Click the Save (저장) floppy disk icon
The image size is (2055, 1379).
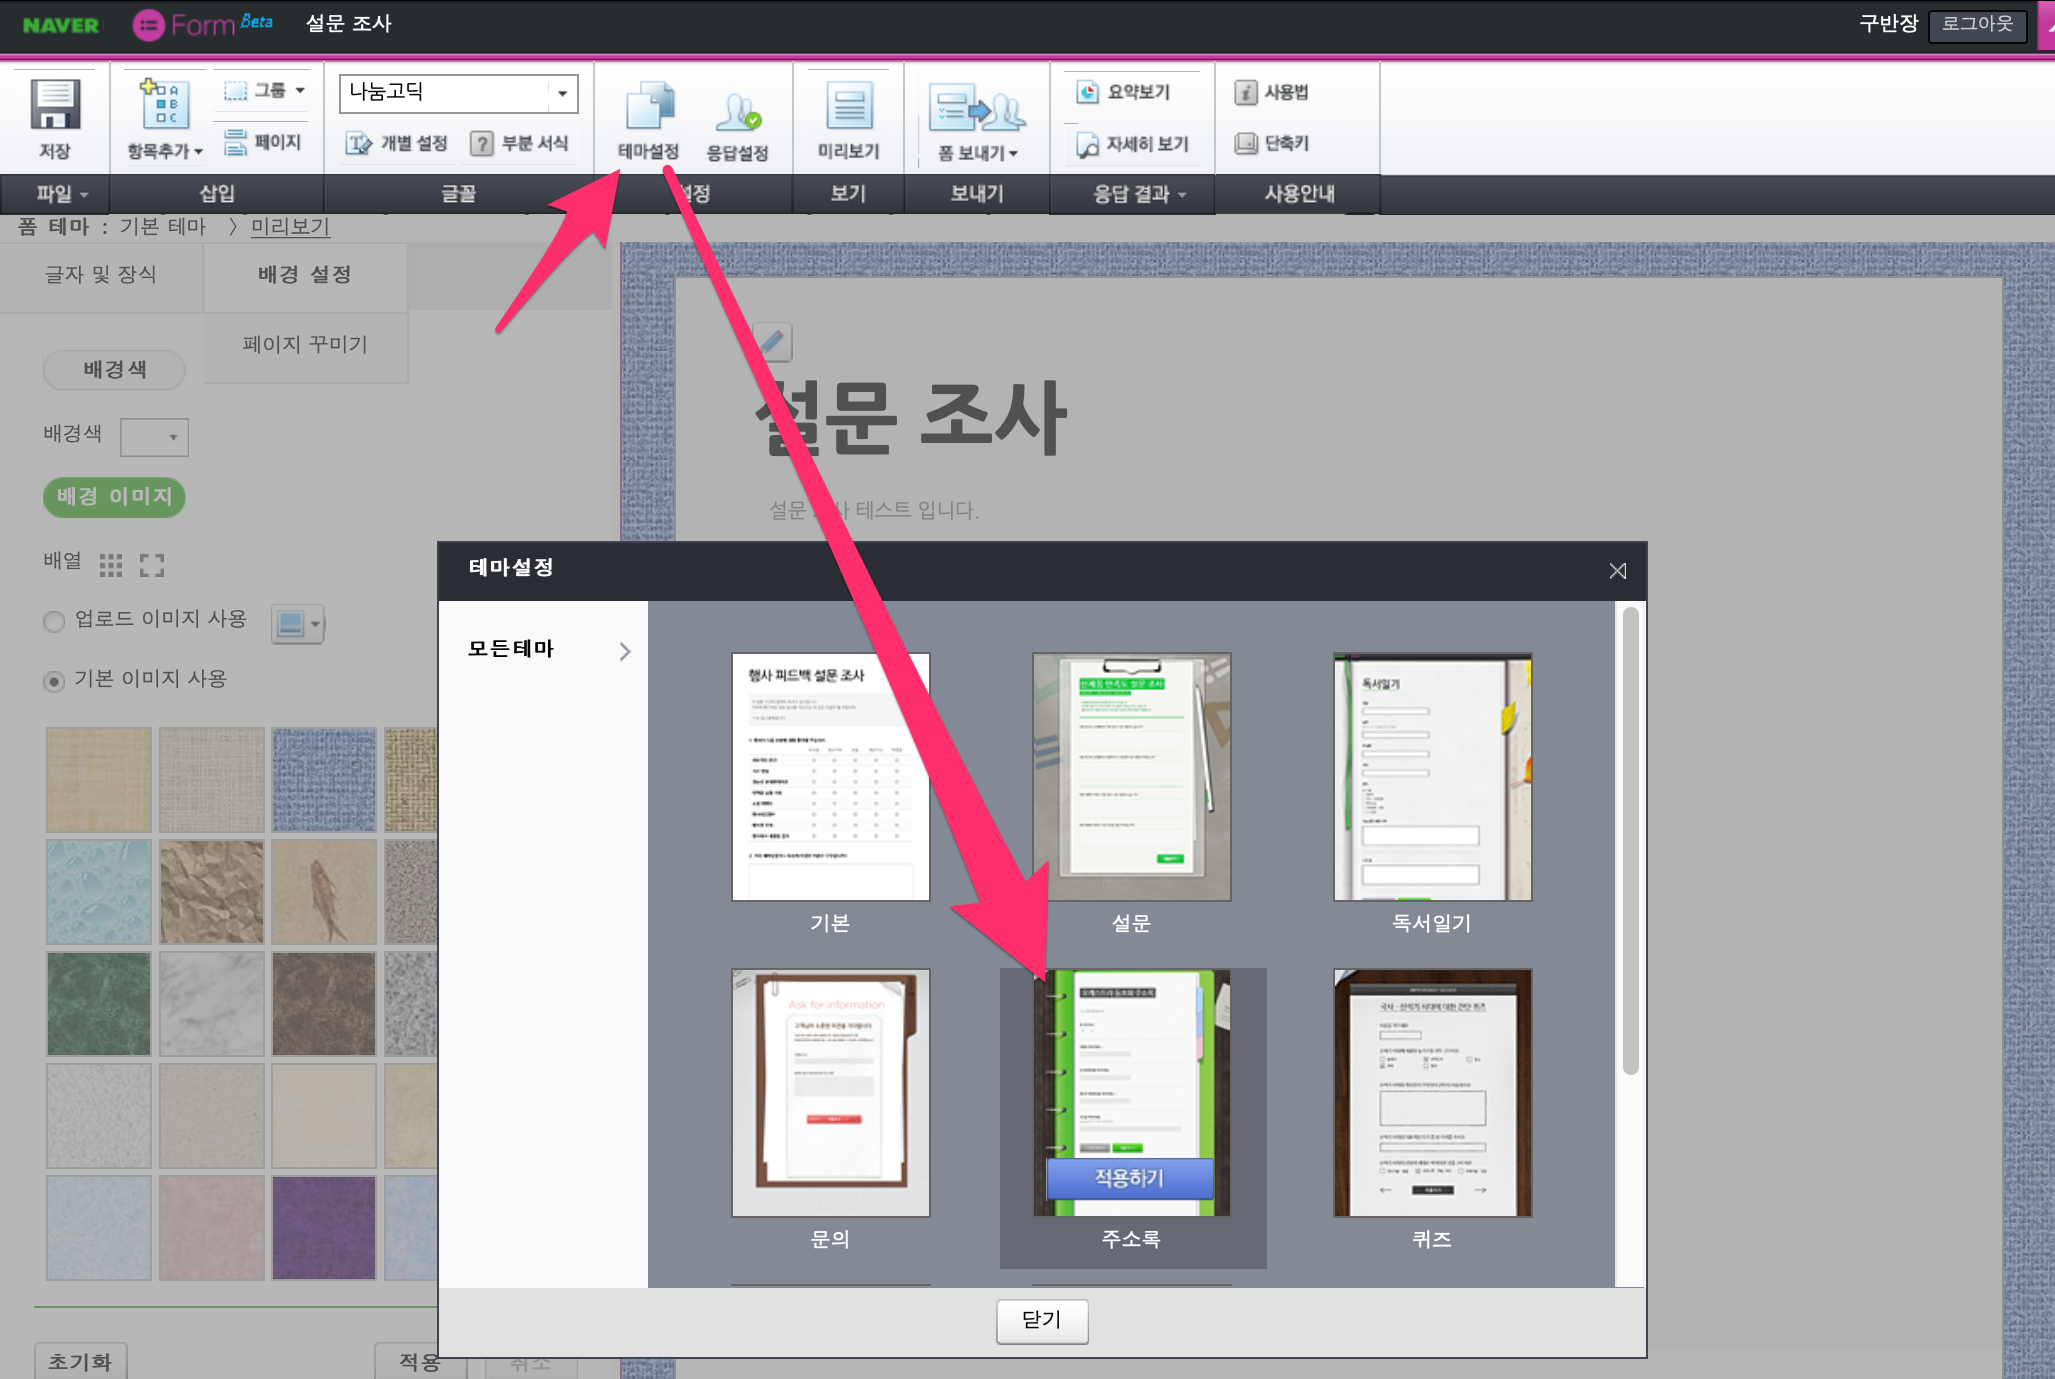(x=54, y=105)
